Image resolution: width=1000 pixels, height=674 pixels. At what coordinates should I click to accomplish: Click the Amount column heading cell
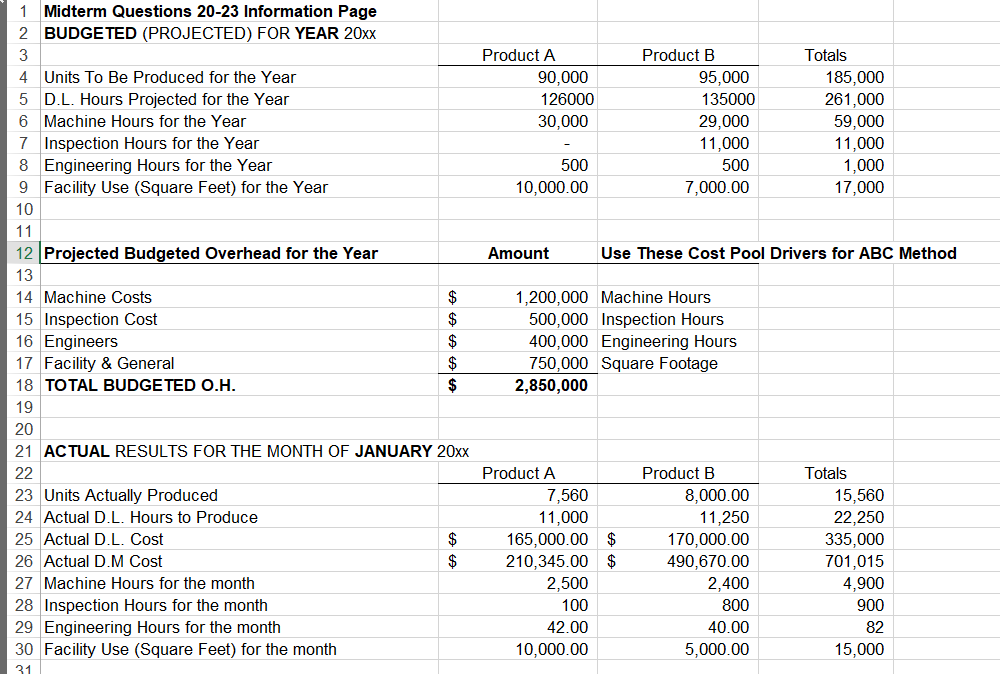518,253
